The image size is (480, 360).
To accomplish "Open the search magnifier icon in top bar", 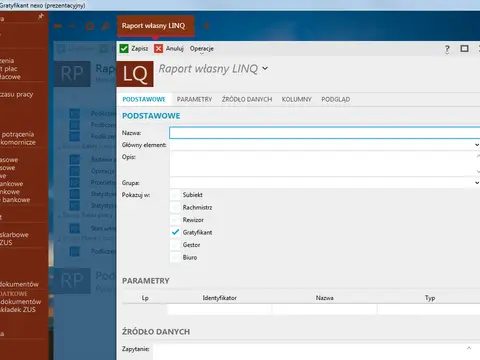I will point(106,26).
